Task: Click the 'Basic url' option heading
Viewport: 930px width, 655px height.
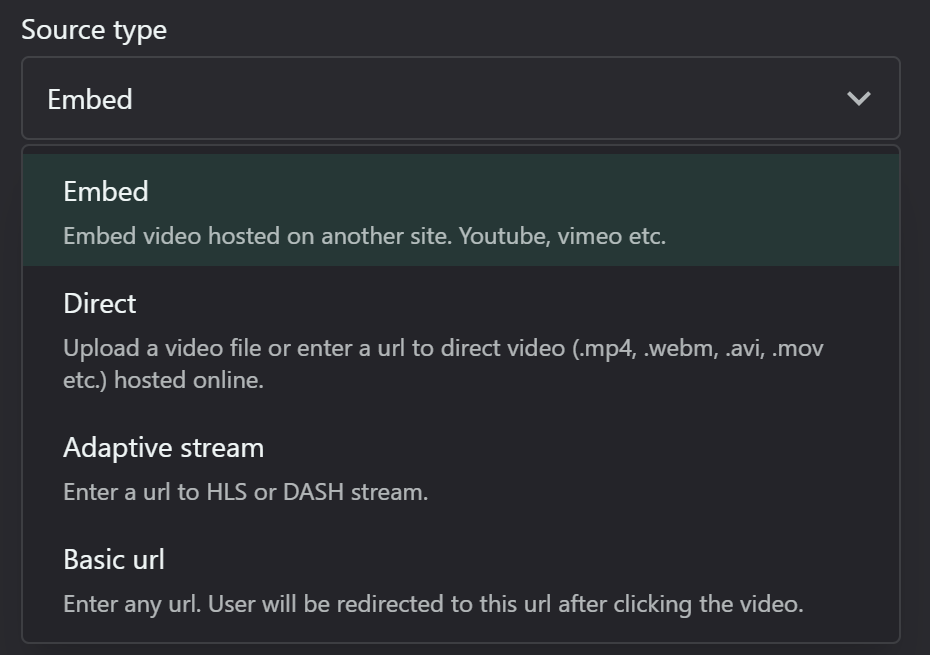Action: (114, 559)
